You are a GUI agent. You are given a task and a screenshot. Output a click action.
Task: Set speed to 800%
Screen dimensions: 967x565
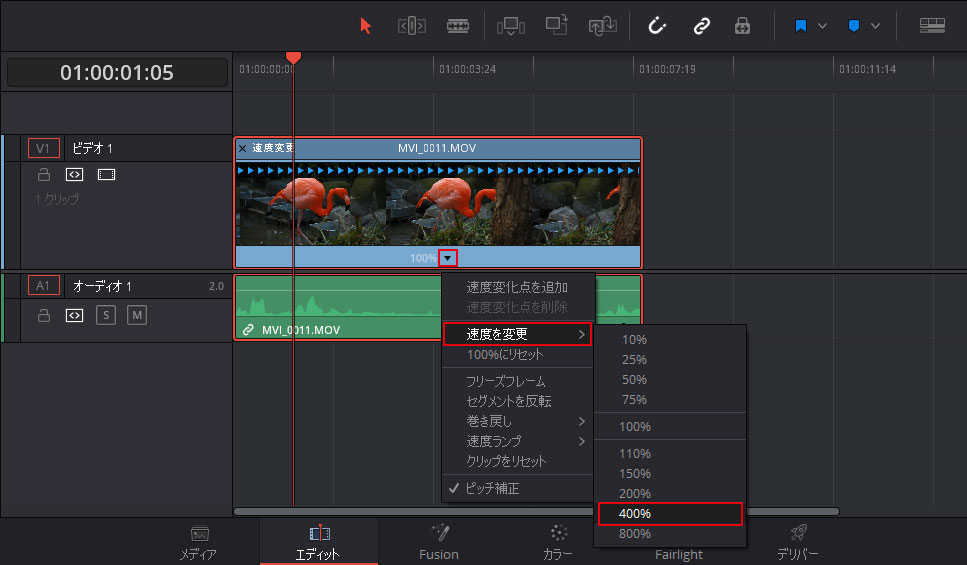point(670,534)
